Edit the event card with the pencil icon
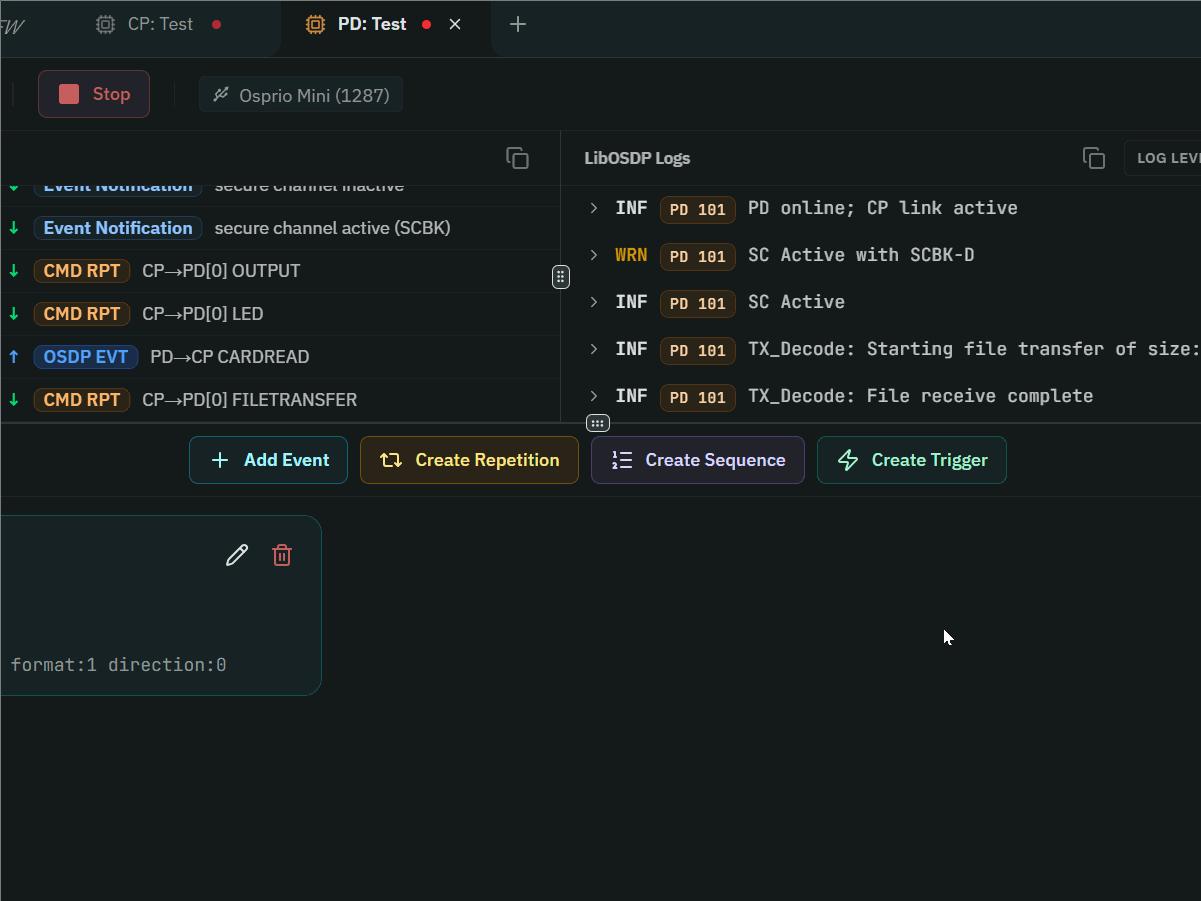The image size is (1201, 901). pos(237,555)
